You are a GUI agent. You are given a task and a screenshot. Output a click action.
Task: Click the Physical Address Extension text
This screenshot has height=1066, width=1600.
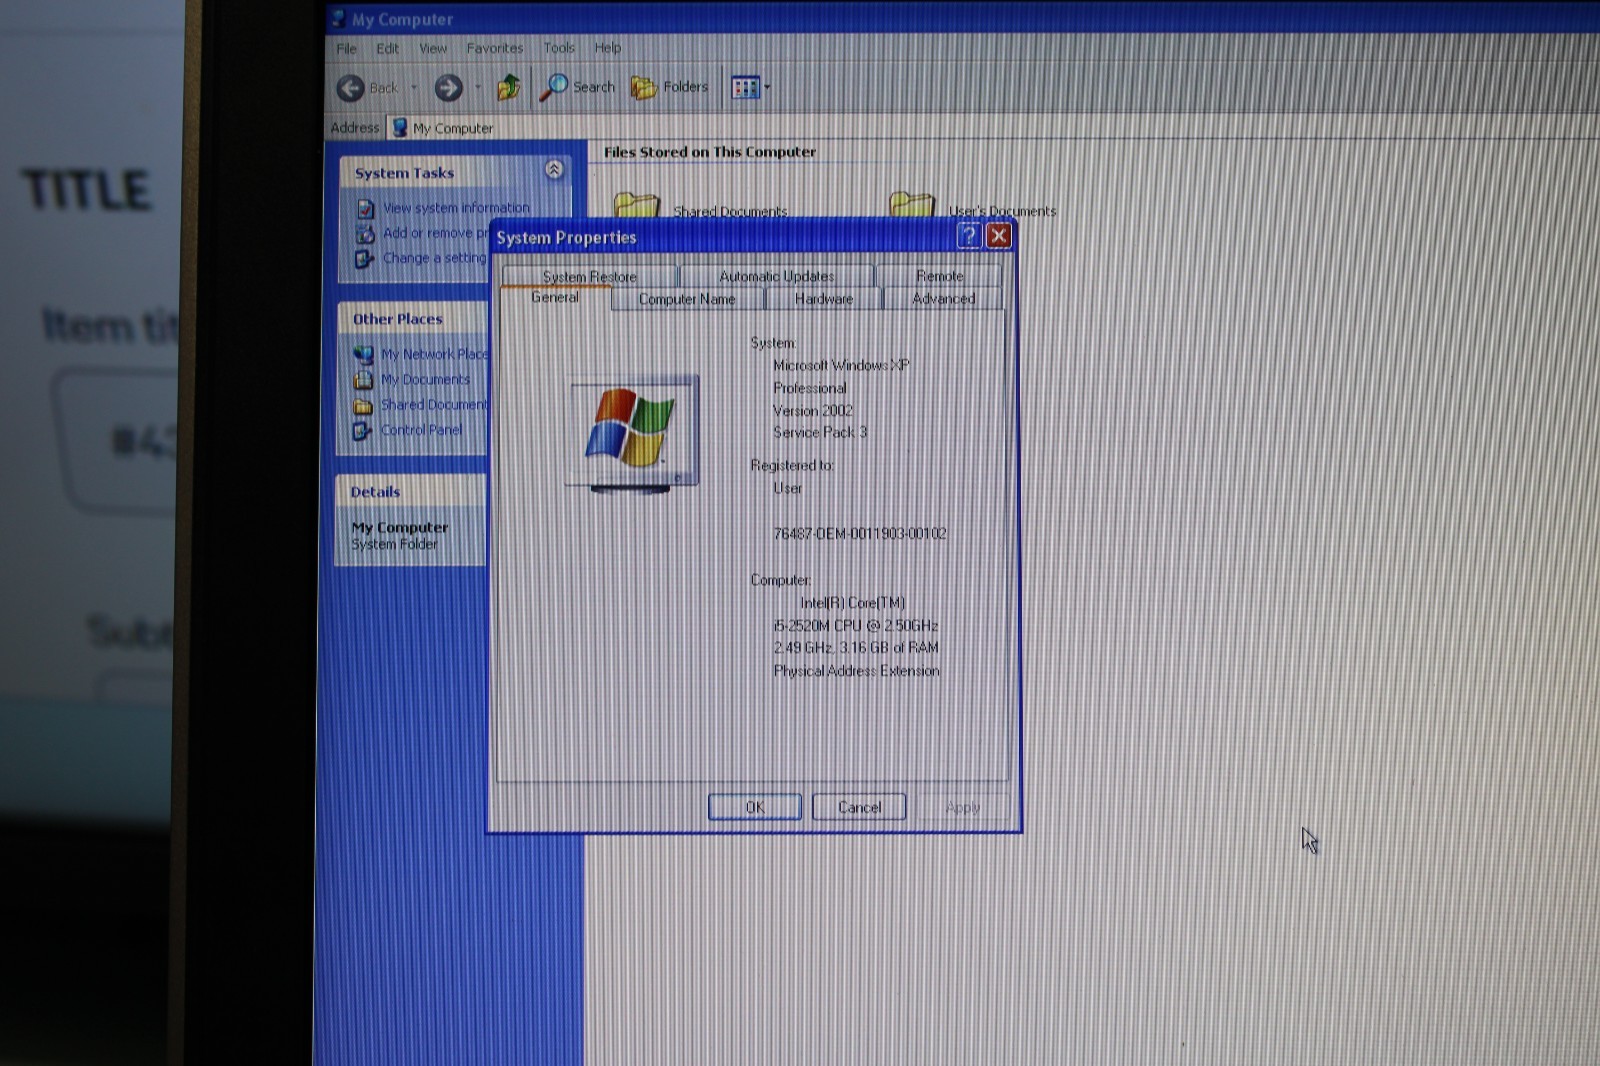[856, 671]
